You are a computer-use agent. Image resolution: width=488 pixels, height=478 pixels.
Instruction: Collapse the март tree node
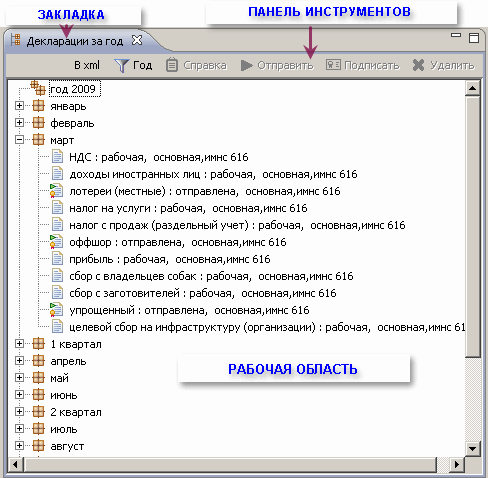[x=19, y=140]
